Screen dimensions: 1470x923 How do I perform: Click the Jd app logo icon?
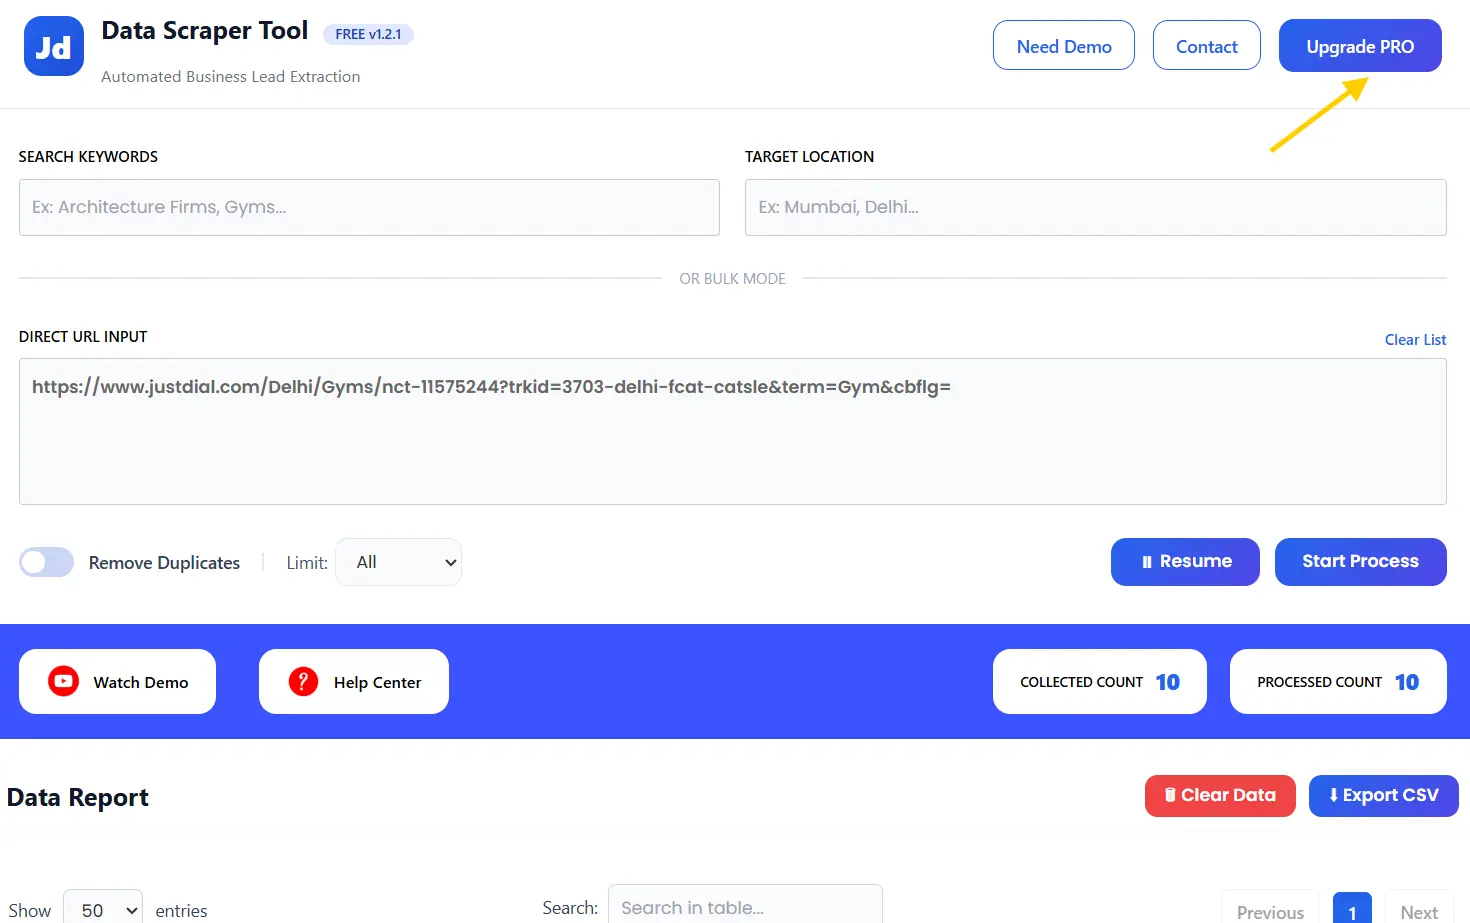(x=53, y=46)
